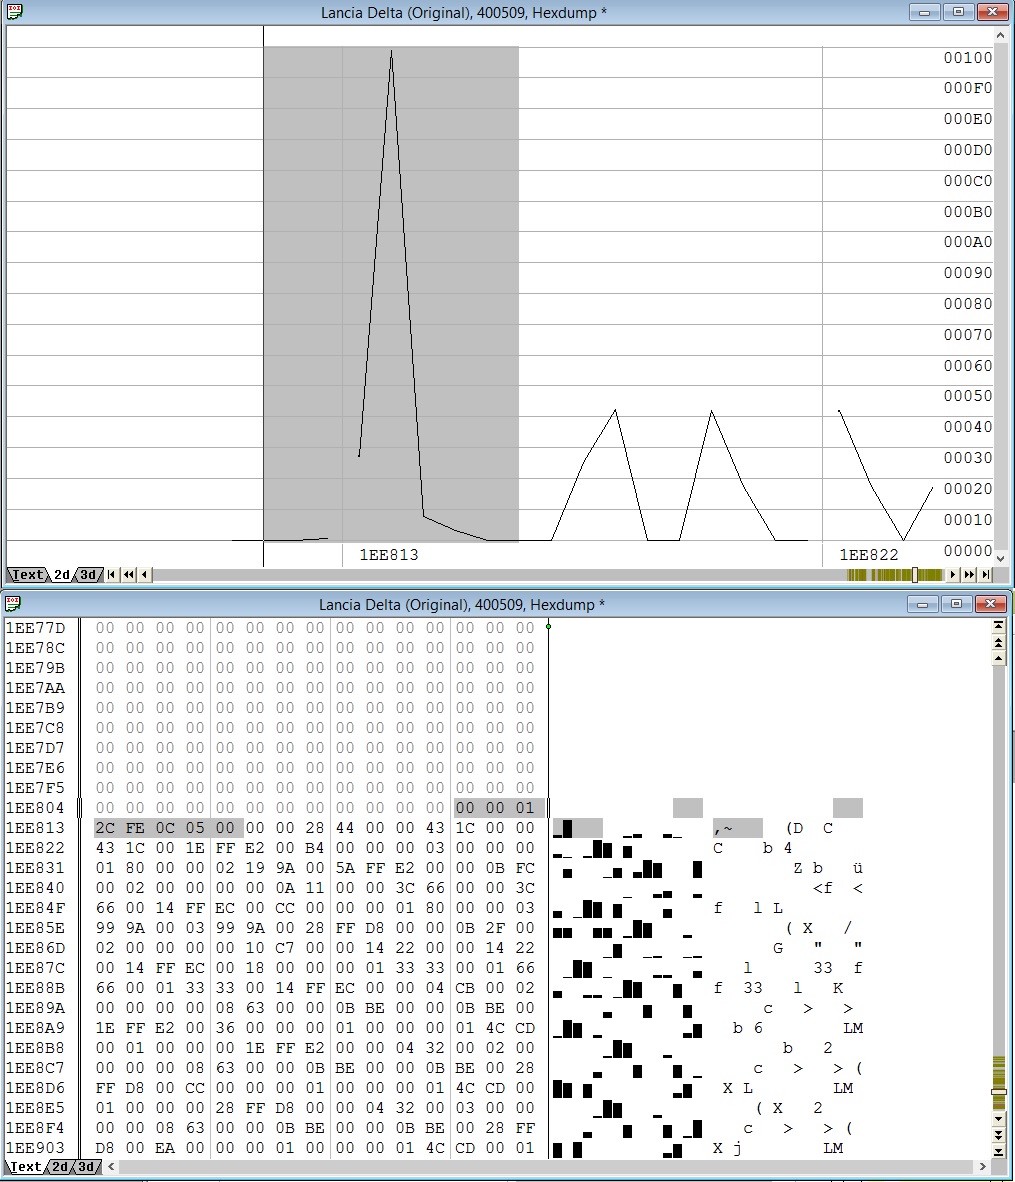Switch bottom window to Text tab
Screen dimensions: 1015x1182
pos(26,1166)
